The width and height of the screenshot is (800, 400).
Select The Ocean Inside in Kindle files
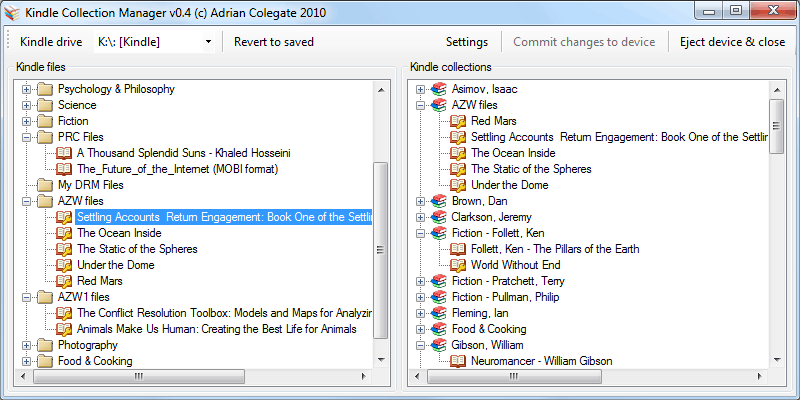(118, 233)
